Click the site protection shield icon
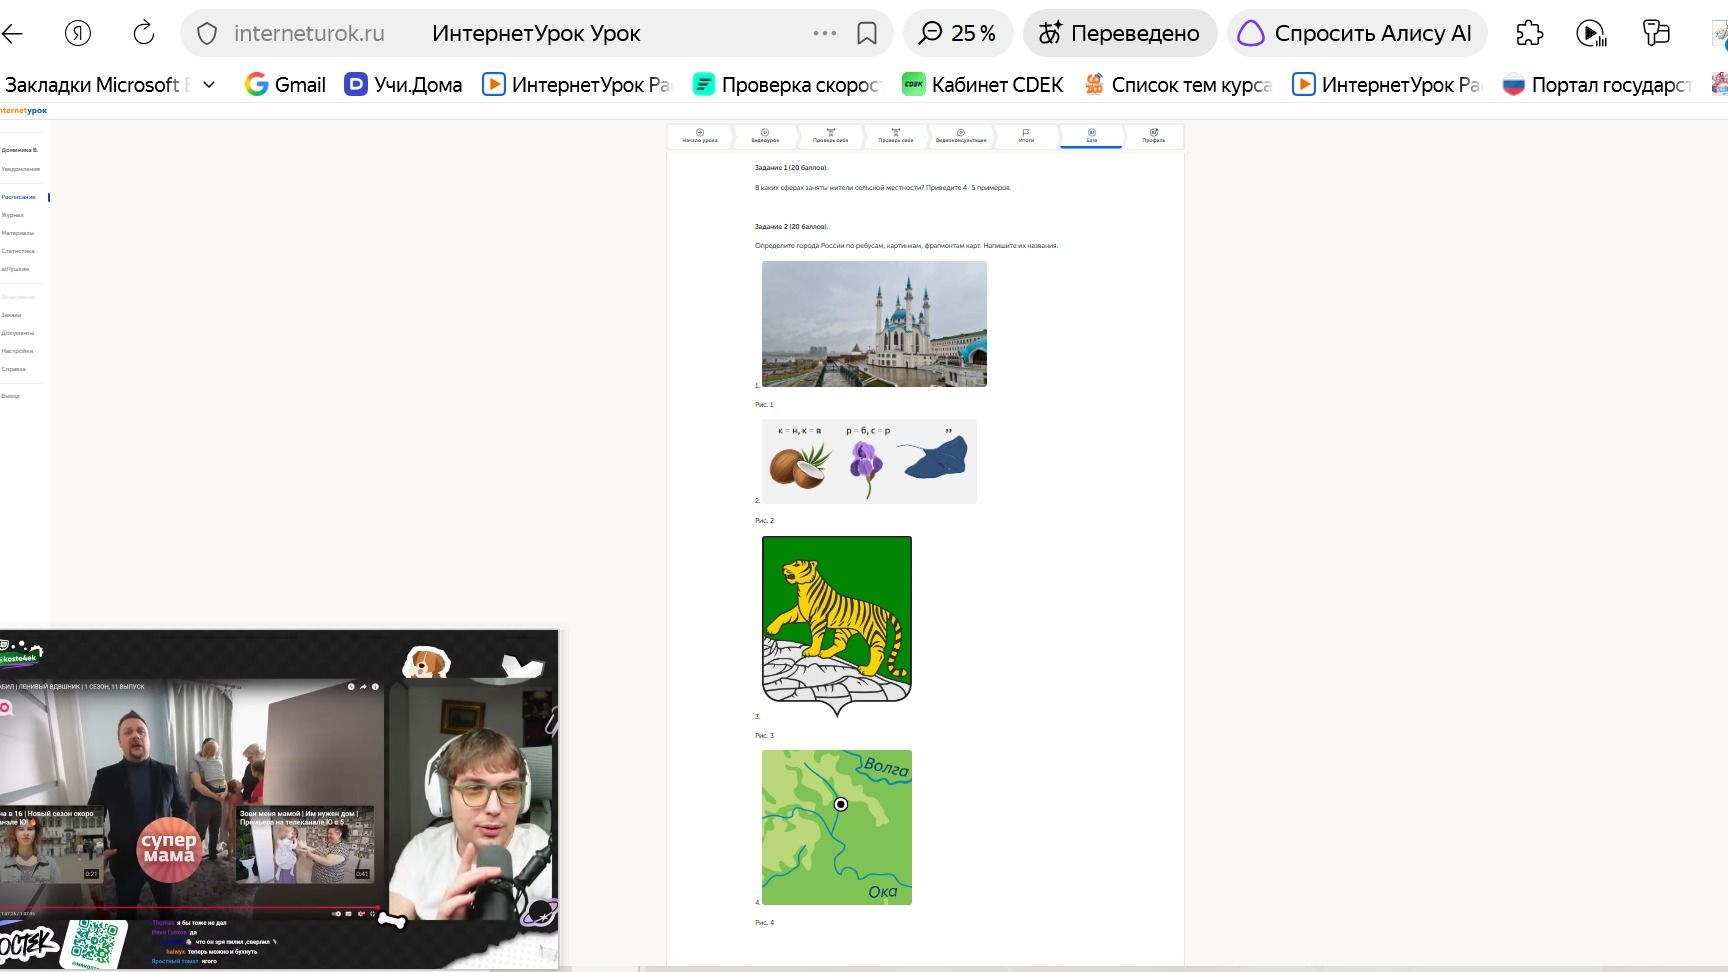The width and height of the screenshot is (1728, 972). [207, 34]
